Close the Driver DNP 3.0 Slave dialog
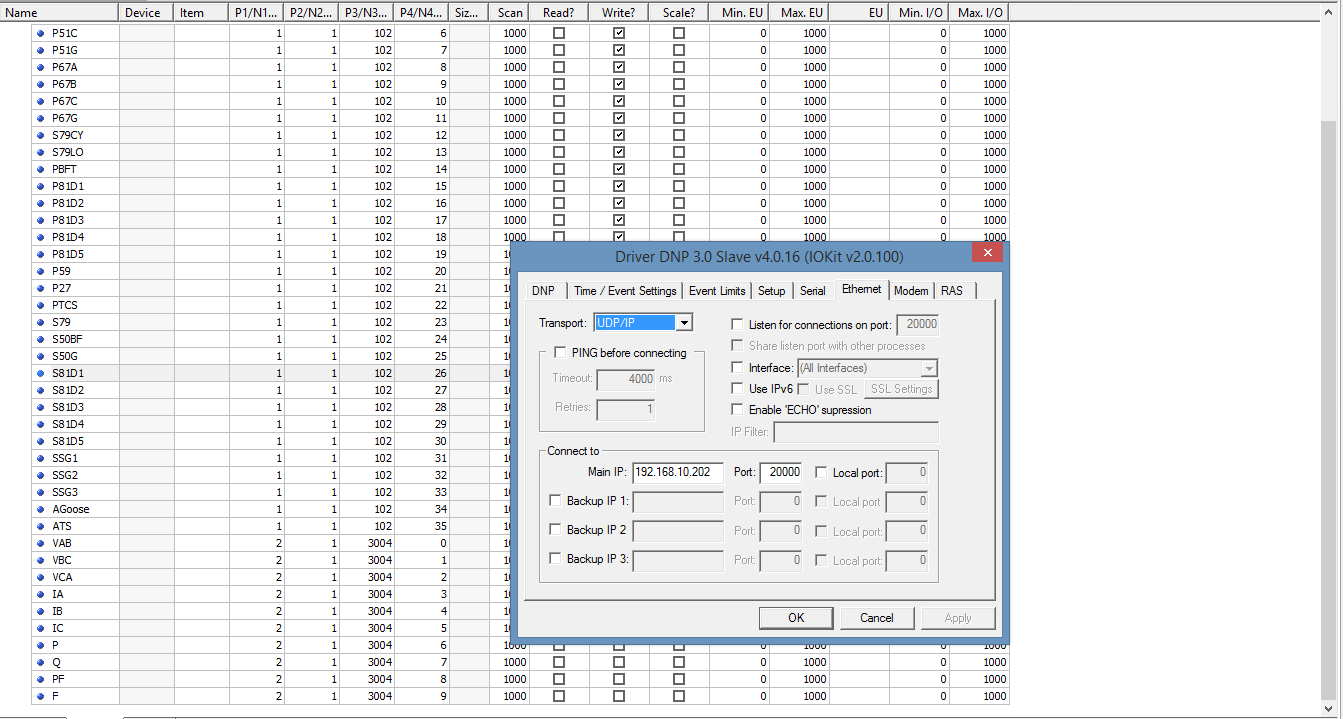This screenshot has height=719, width=1343. pos(987,253)
